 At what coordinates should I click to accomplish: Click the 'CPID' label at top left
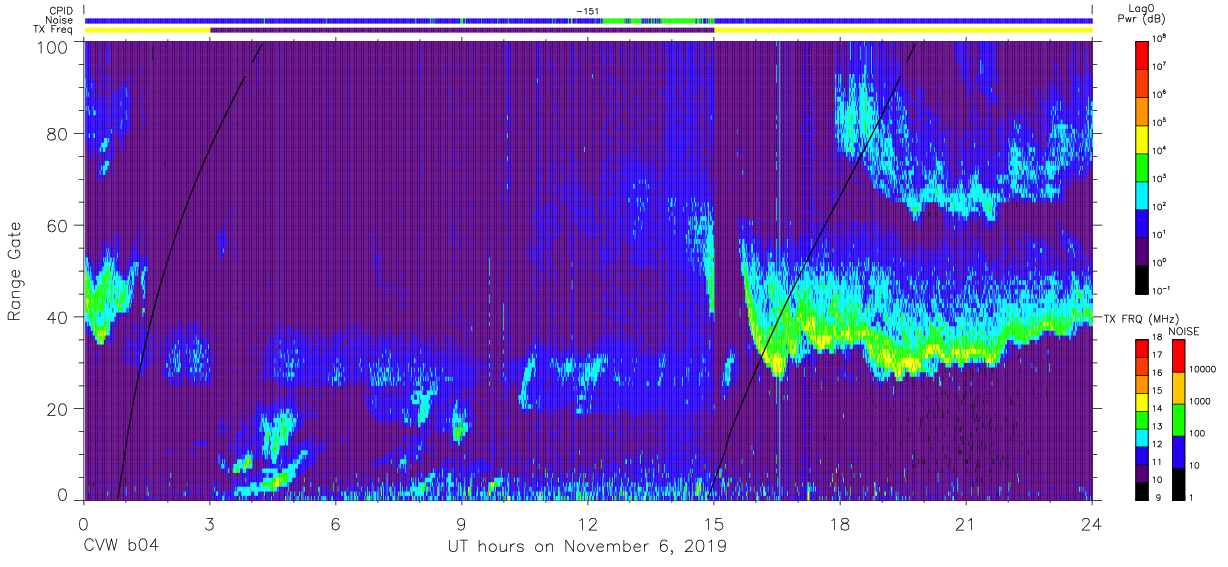pos(60,10)
